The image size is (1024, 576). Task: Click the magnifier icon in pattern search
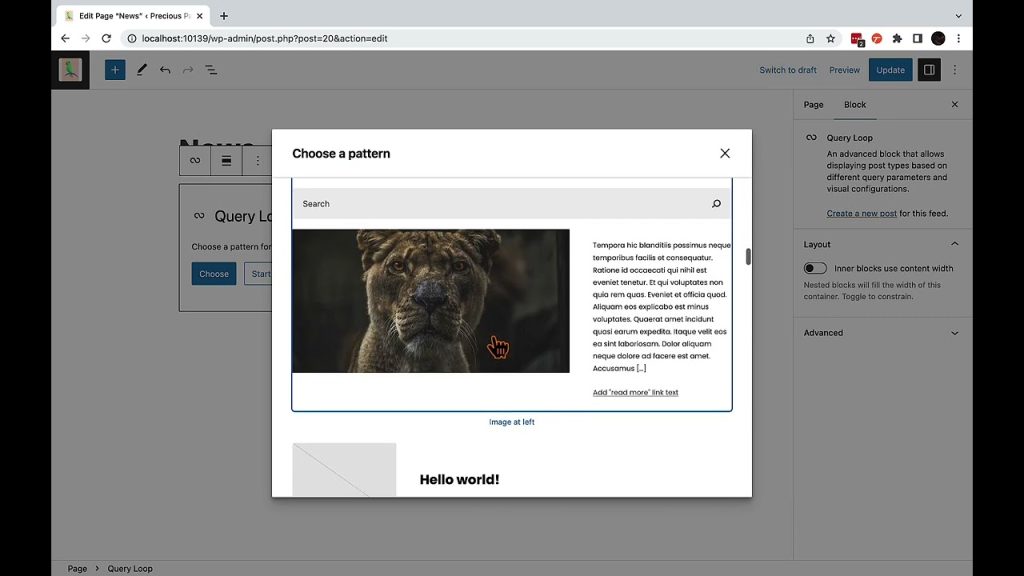716,204
